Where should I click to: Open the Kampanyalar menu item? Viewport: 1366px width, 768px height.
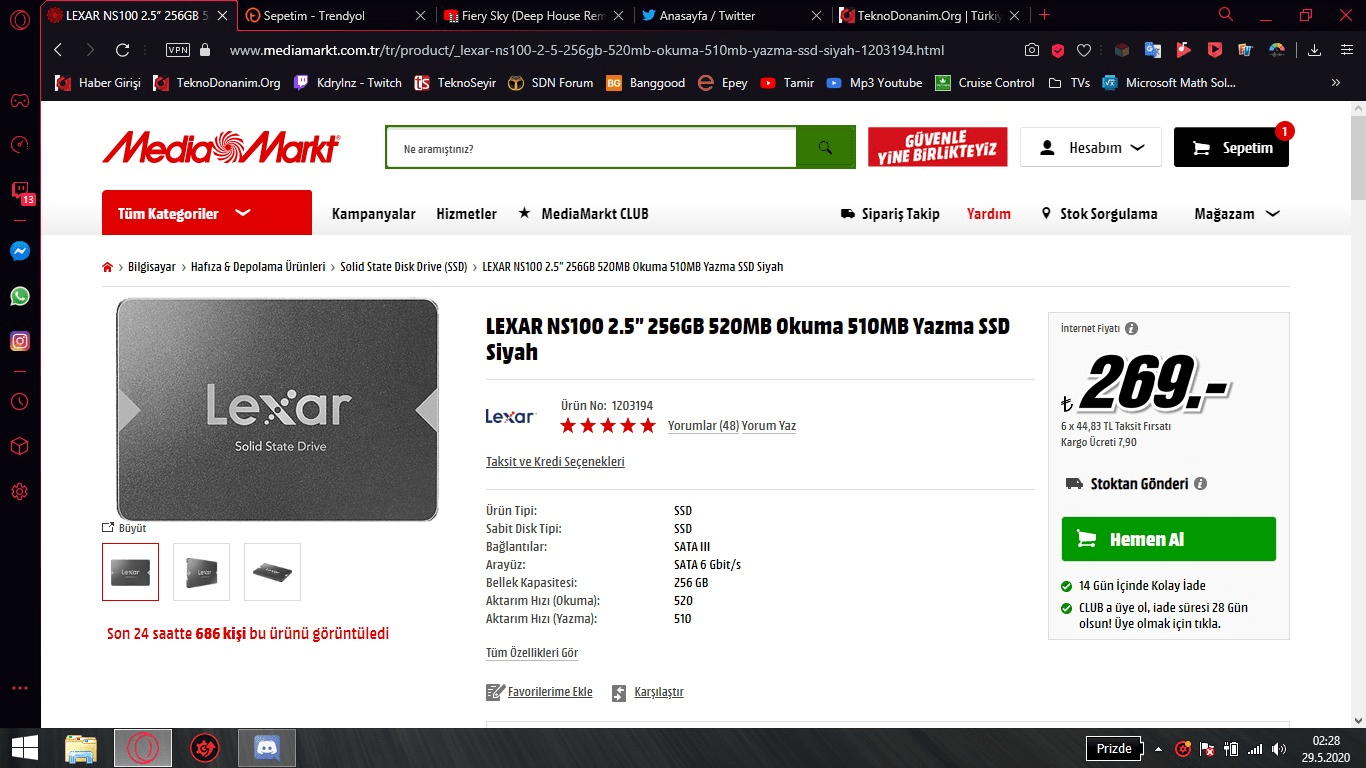[373, 214]
